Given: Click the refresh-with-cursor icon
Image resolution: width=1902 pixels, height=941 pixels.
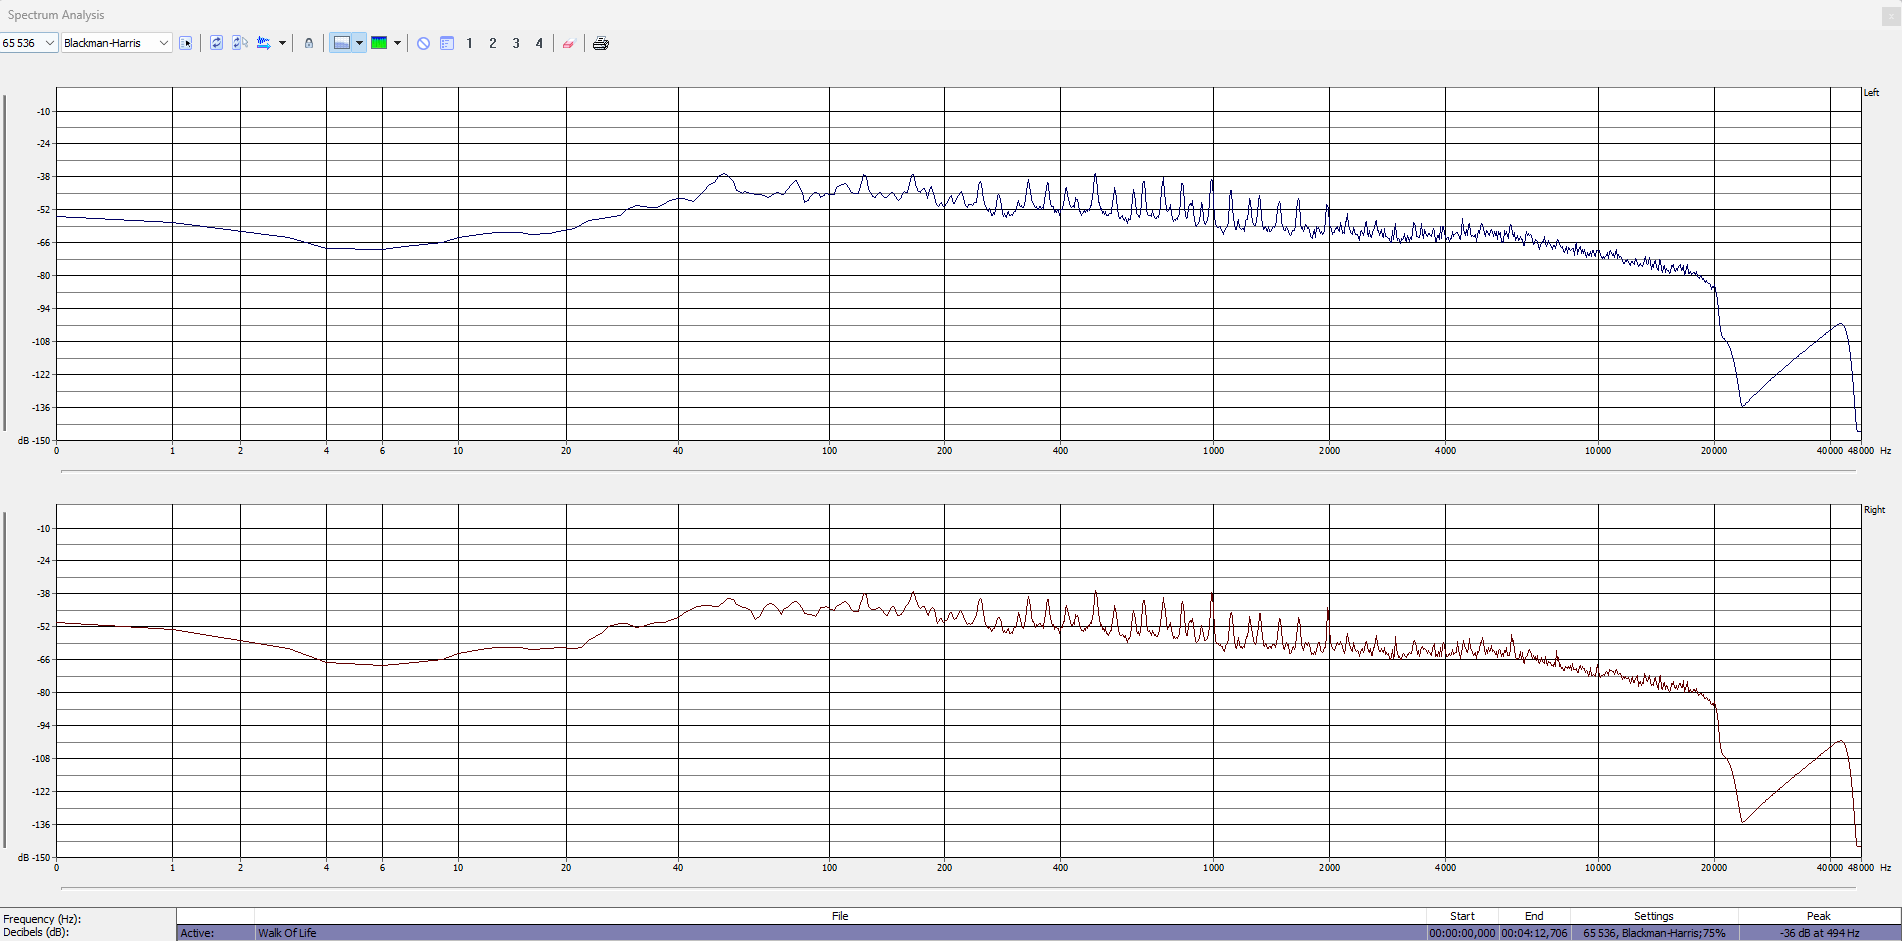Looking at the screenshot, I should coord(240,43).
